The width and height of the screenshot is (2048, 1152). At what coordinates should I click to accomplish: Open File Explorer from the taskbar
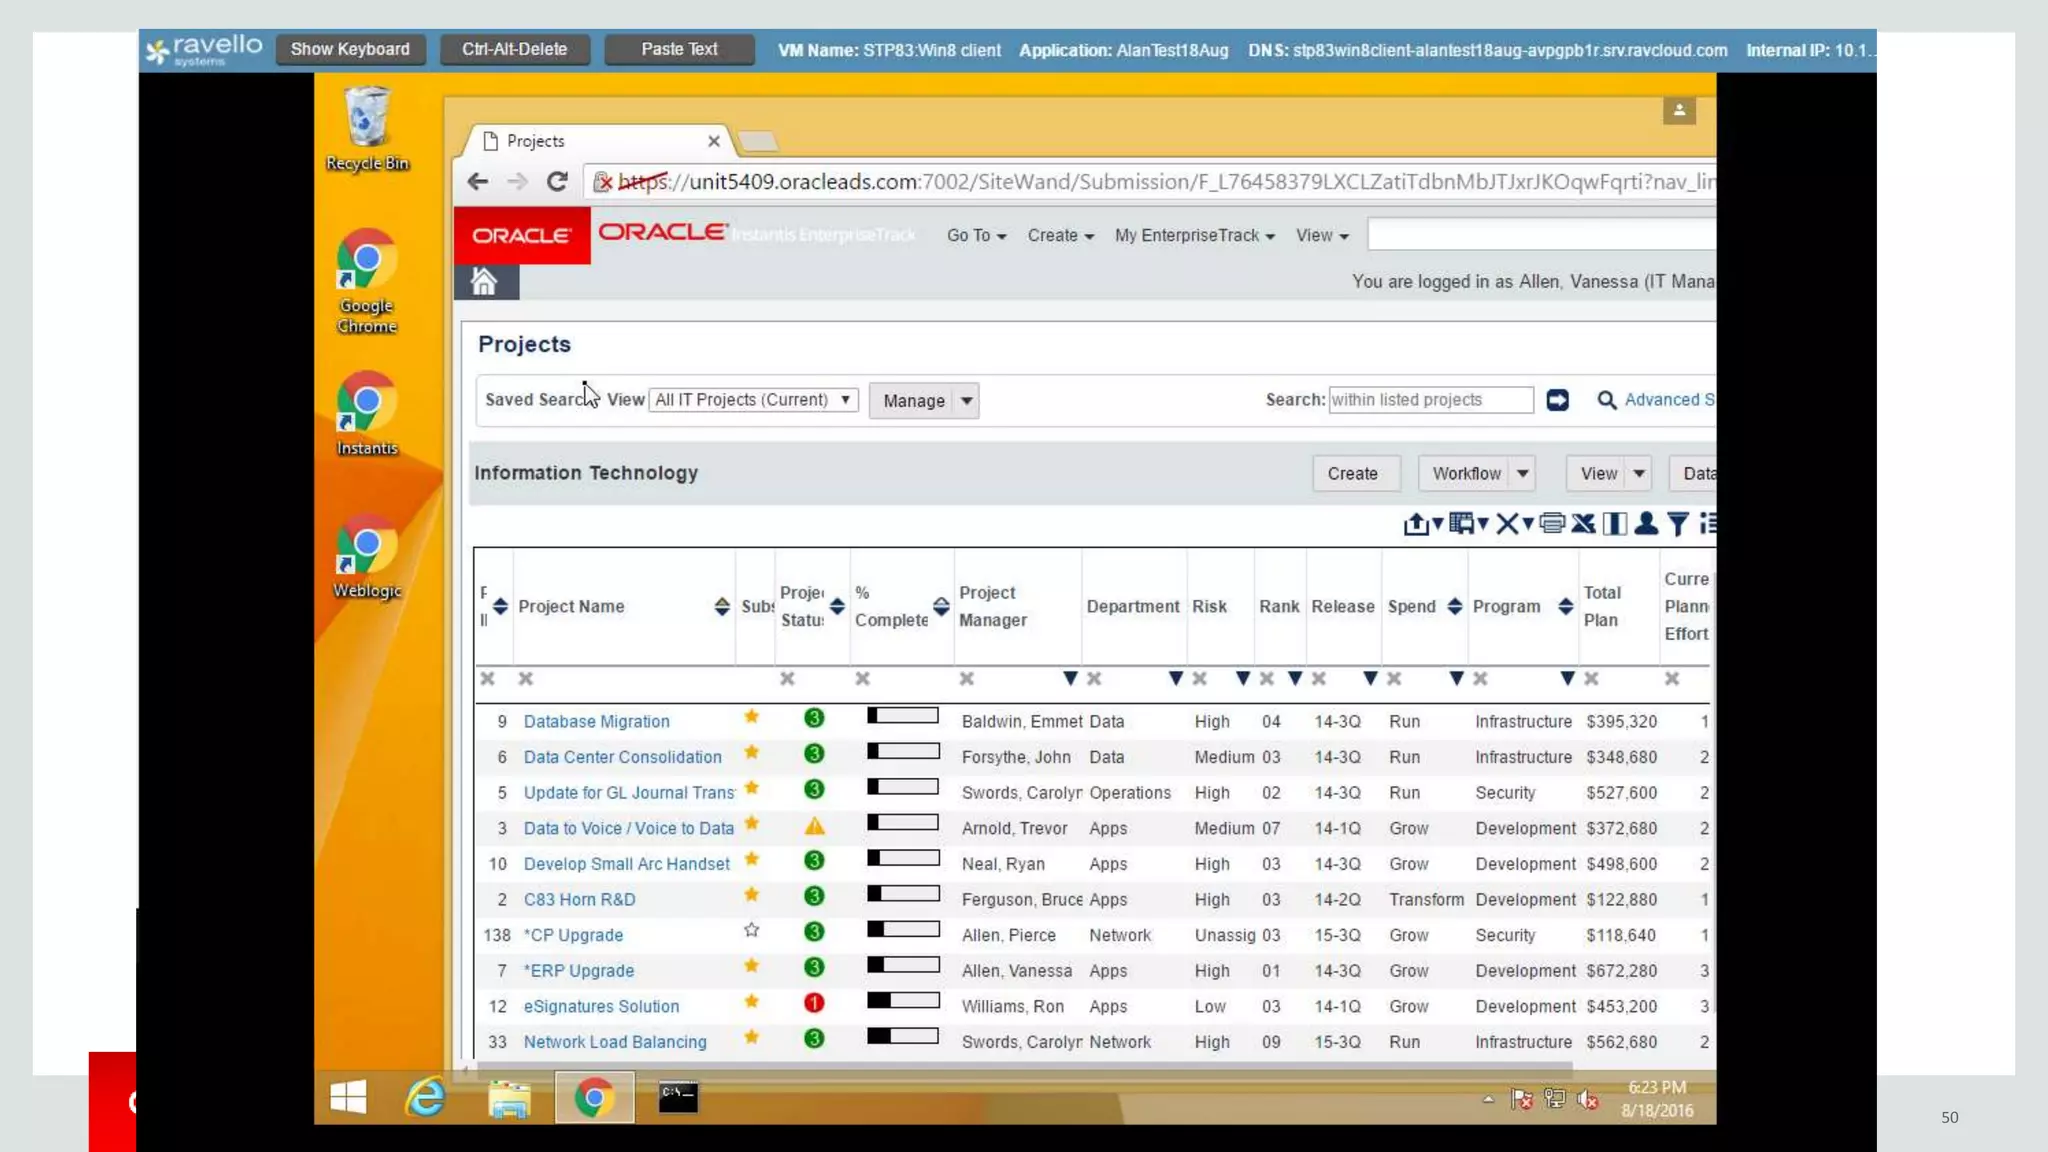[x=509, y=1098]
